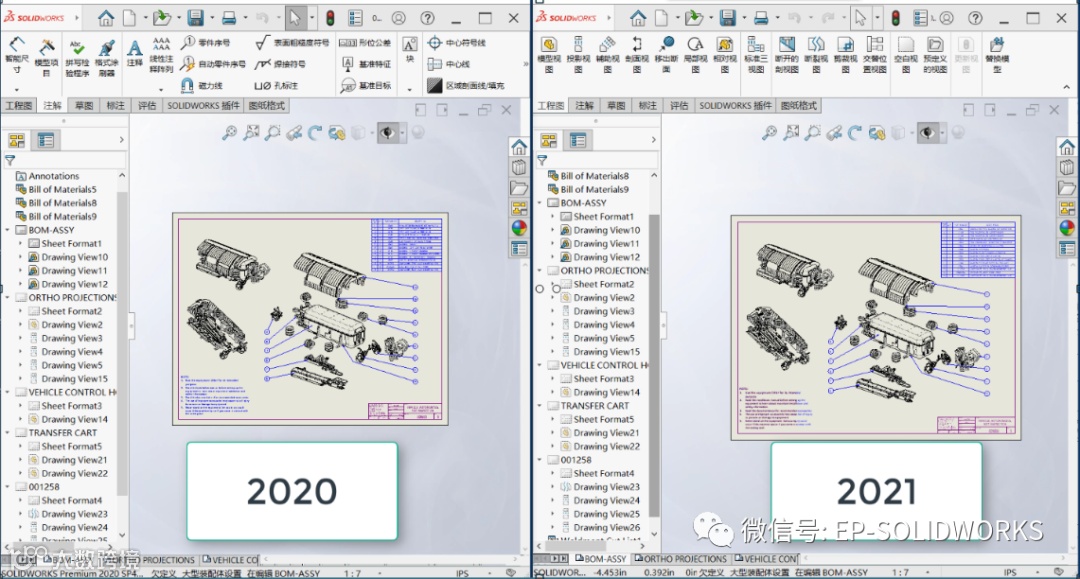
Task: Toggle the Select cursor tool in 2021 window
Action: click(860, 18)
